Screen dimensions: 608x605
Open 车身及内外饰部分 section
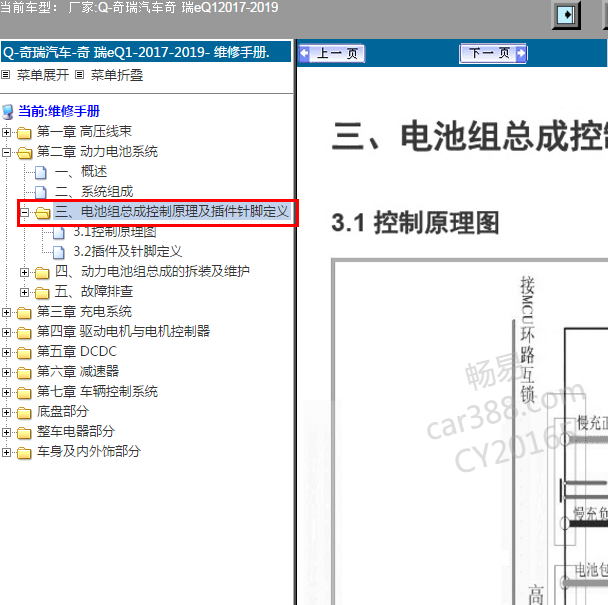tap(88, 451)
